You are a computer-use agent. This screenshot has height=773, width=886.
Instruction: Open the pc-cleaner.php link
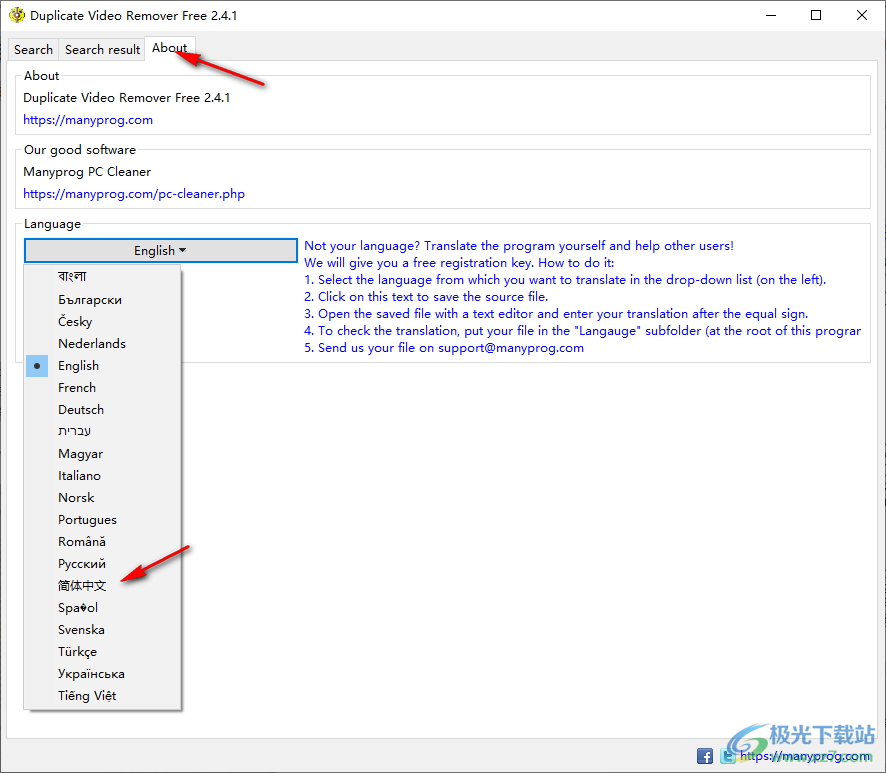pyautogui.click(x=134, y=194)
